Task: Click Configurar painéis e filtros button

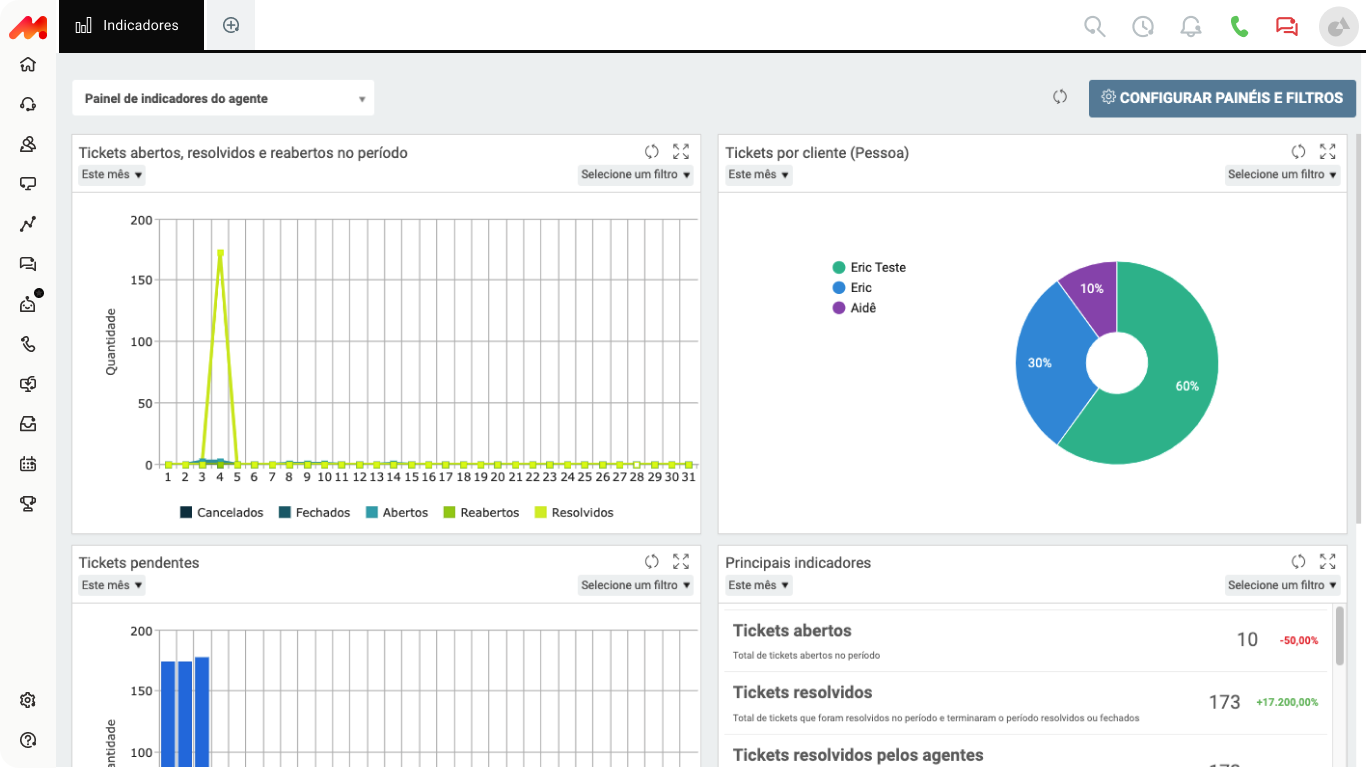Action: [1222, 98]
